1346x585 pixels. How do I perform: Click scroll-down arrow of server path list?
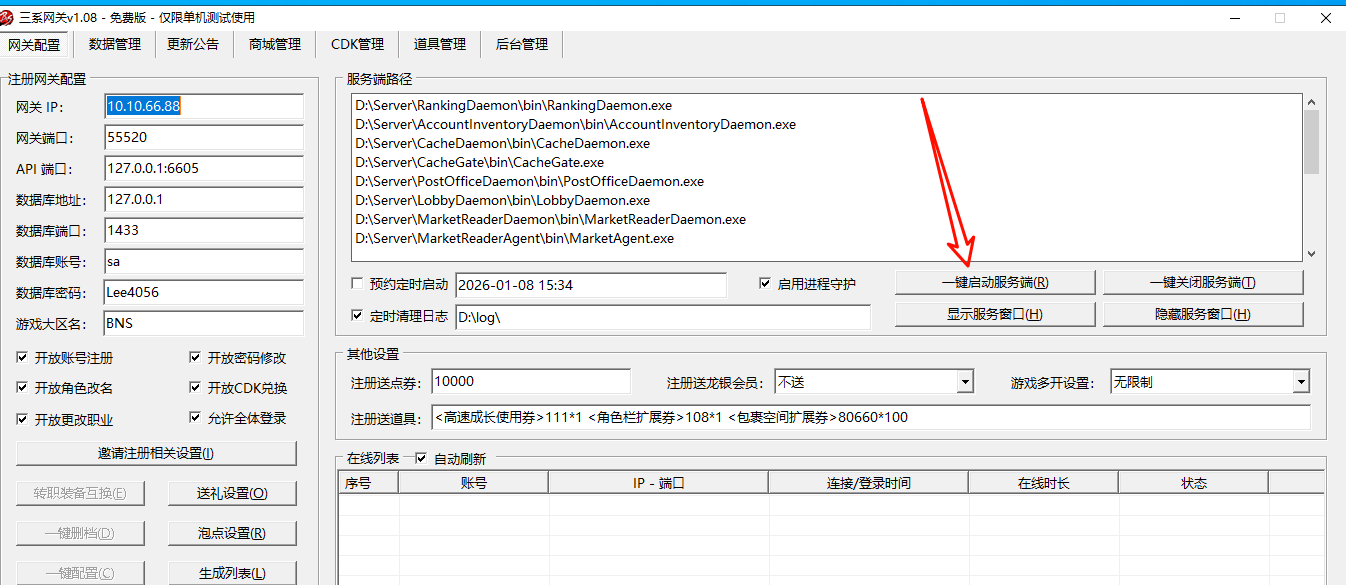click(1311, 254)
